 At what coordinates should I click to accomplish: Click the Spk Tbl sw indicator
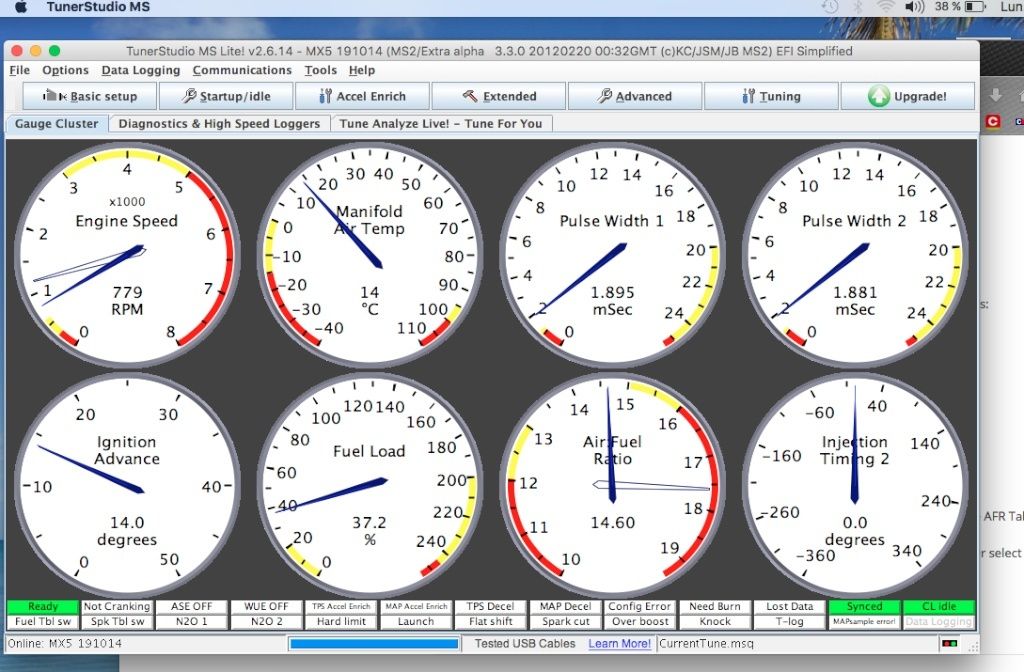click(x=117, y=622)
